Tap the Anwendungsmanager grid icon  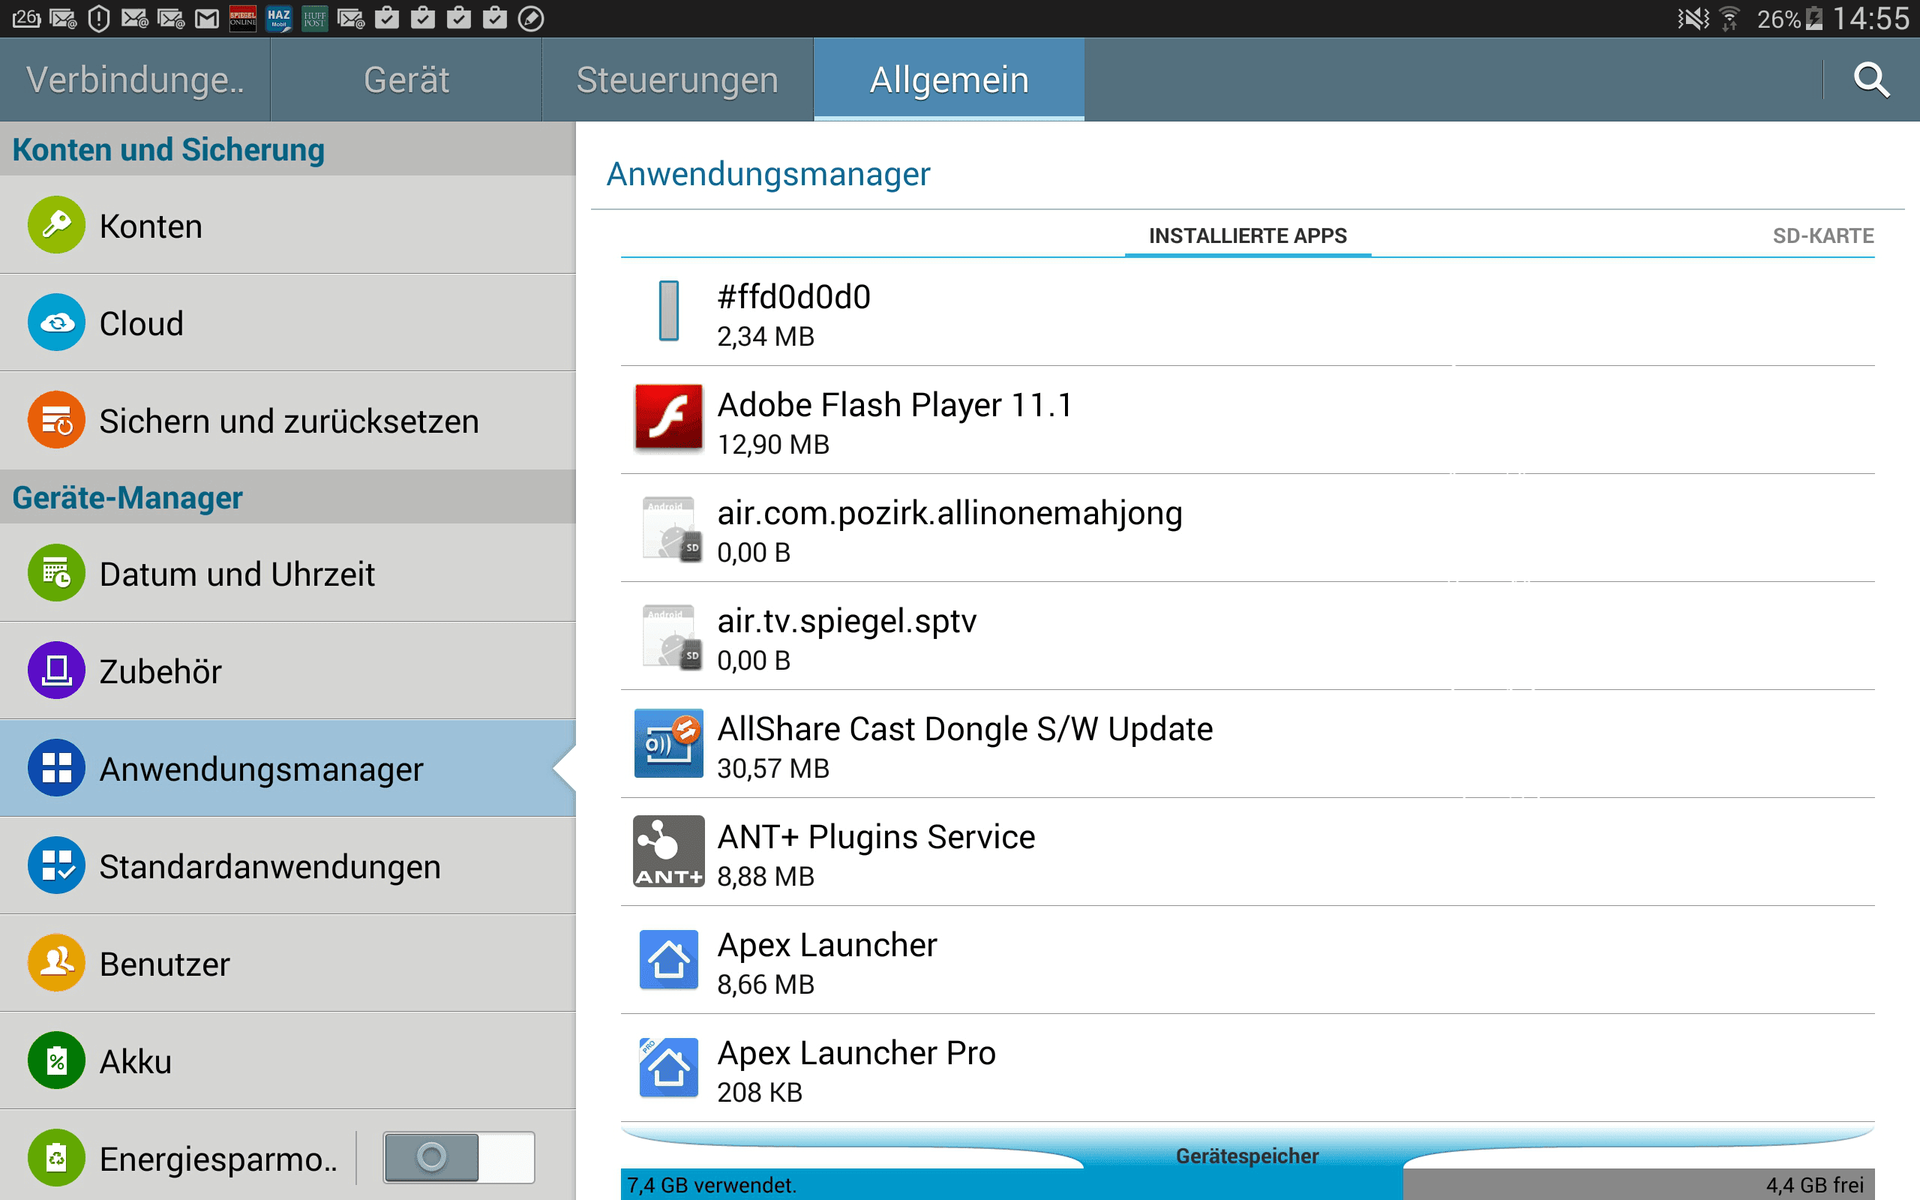[57, 768]
